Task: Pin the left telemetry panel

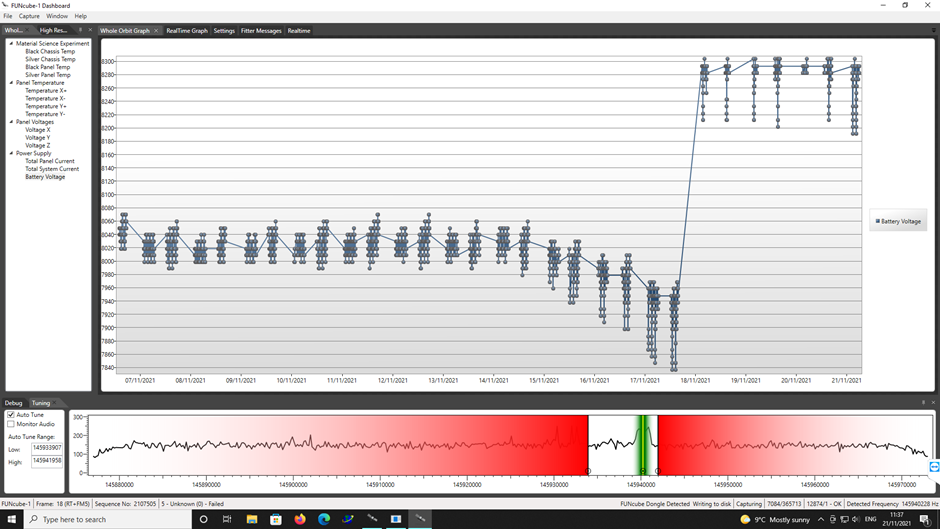Action: (x=80, y=31)
